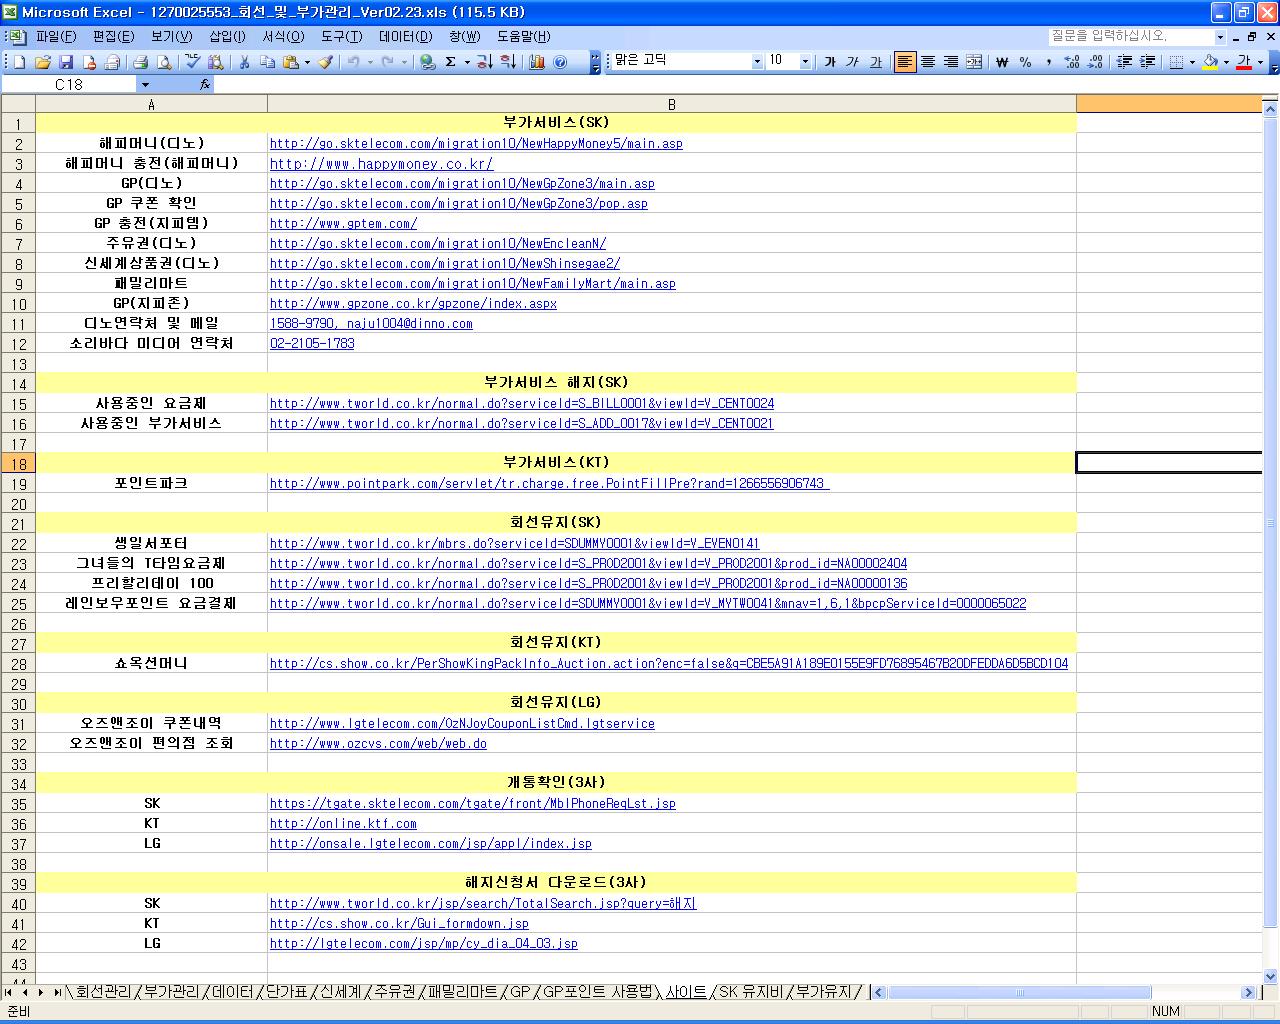Image resolution: width=1280 pixels, height=1024 pixels.
Task: Open the fill color dropdown arrow
Action: coord(1226,62)
